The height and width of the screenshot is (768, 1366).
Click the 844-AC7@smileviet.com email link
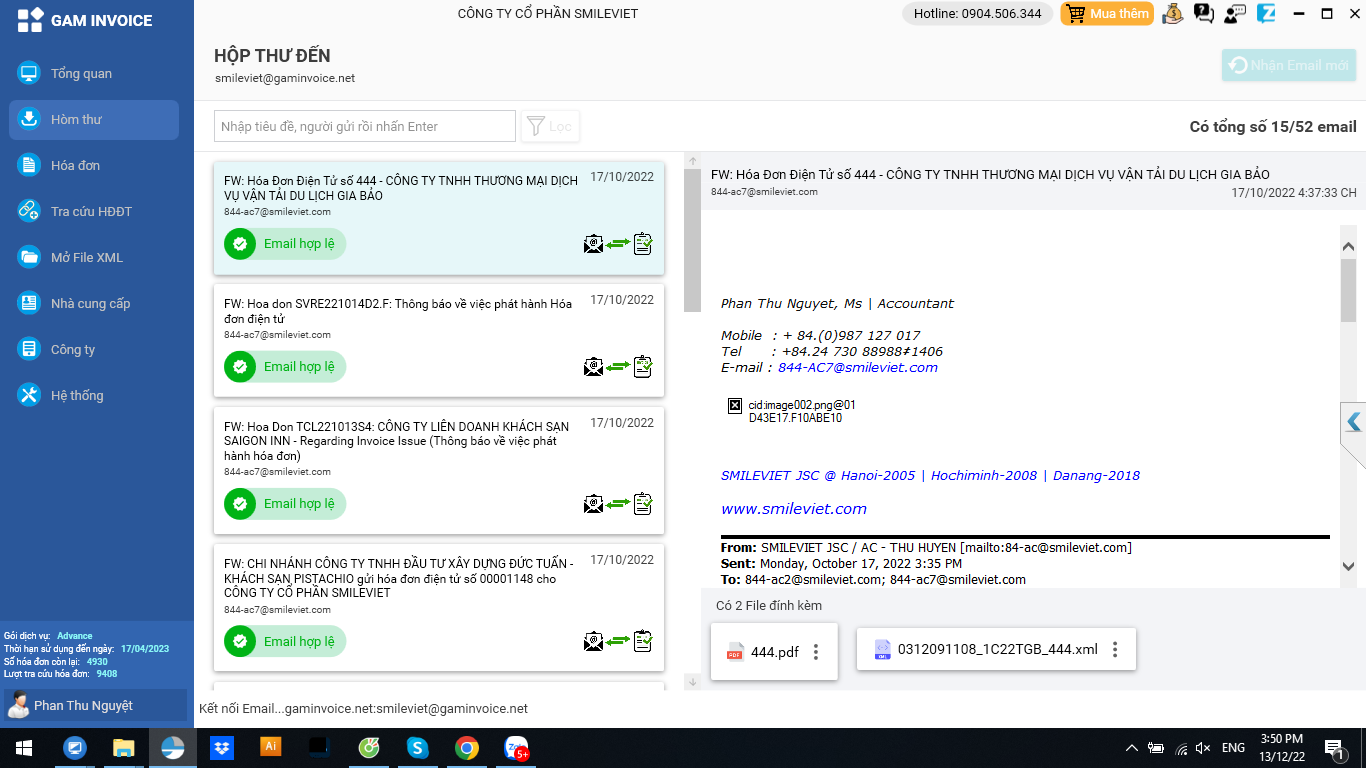coord(858,367)
